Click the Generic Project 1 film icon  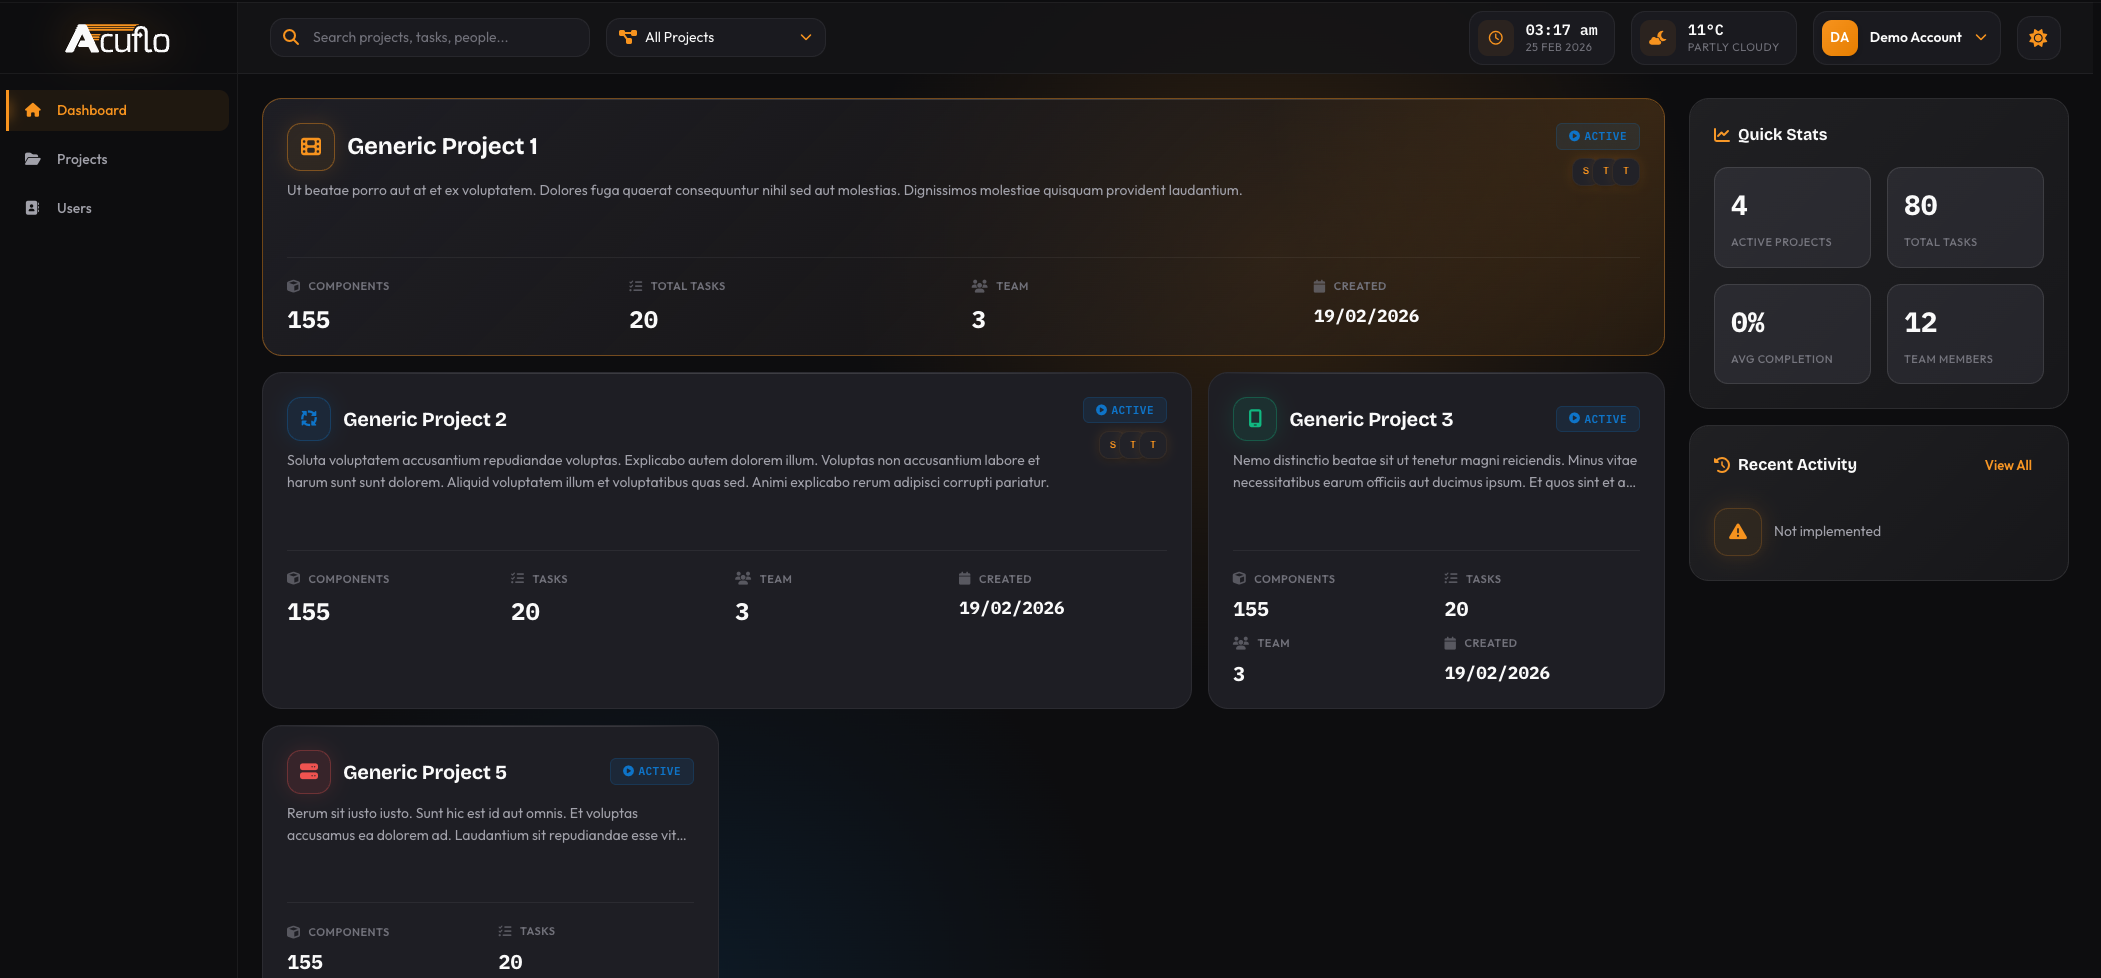tap(310, 146)
